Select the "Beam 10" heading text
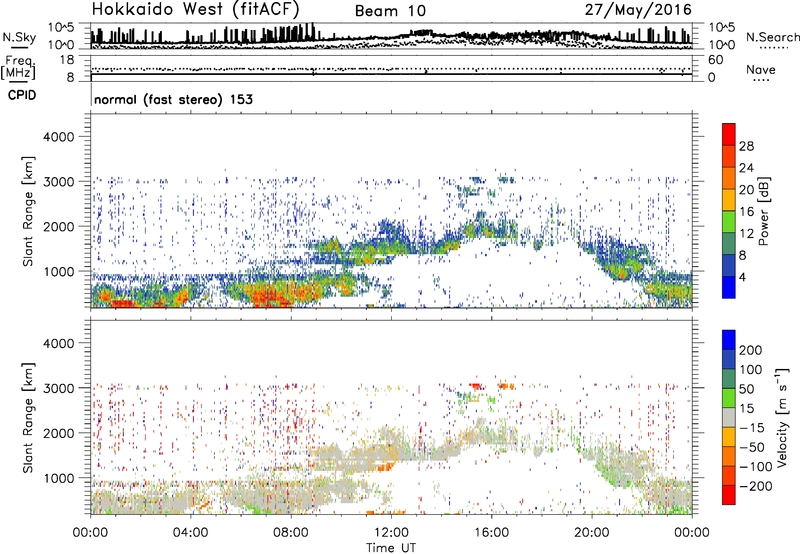Image resolution: width=800 pixels, height=554 pixels. point(390,11)
